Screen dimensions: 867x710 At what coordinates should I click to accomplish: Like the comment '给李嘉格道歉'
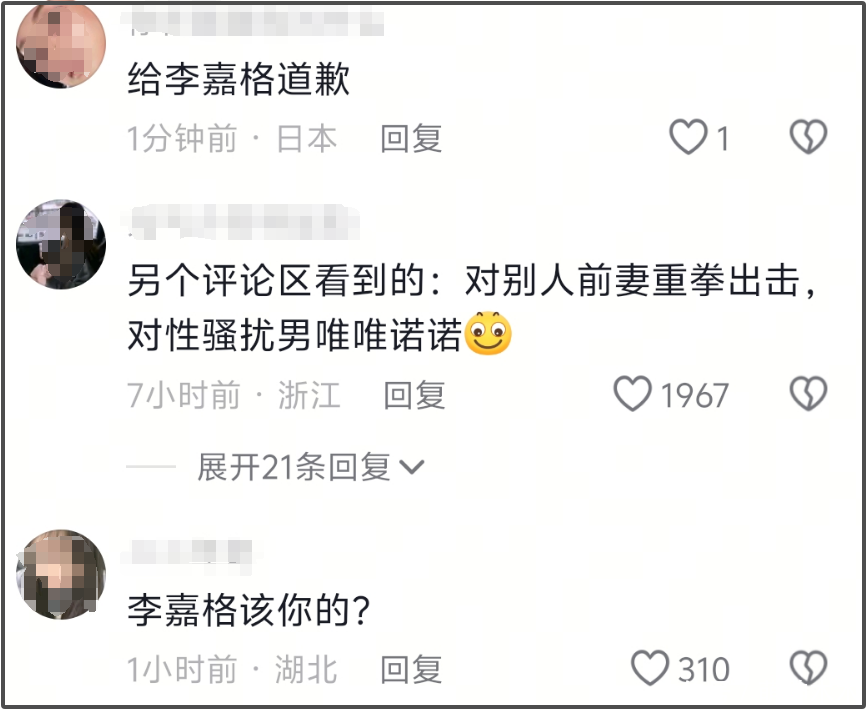[688, 137]
